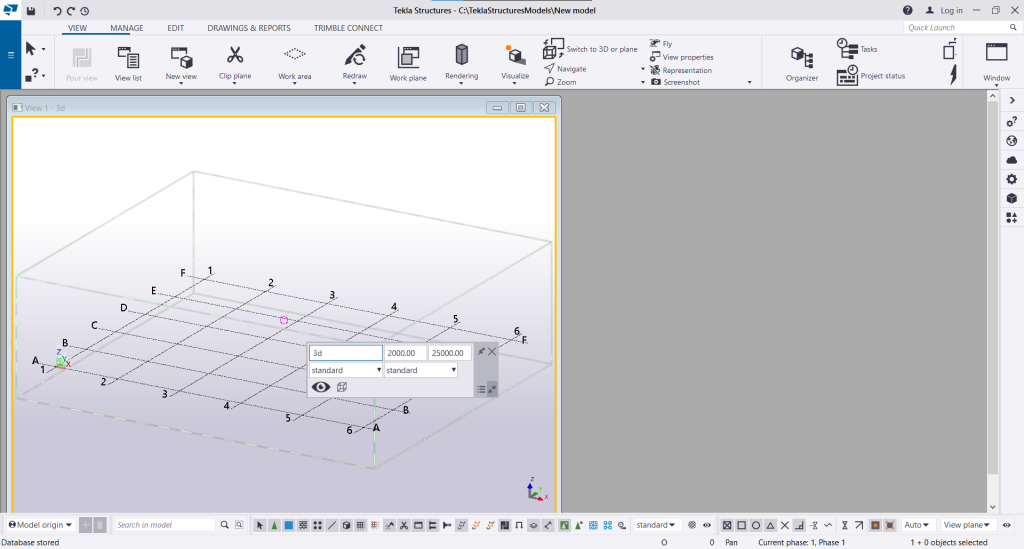Open the Tekla Online globe side panel

1012,141
